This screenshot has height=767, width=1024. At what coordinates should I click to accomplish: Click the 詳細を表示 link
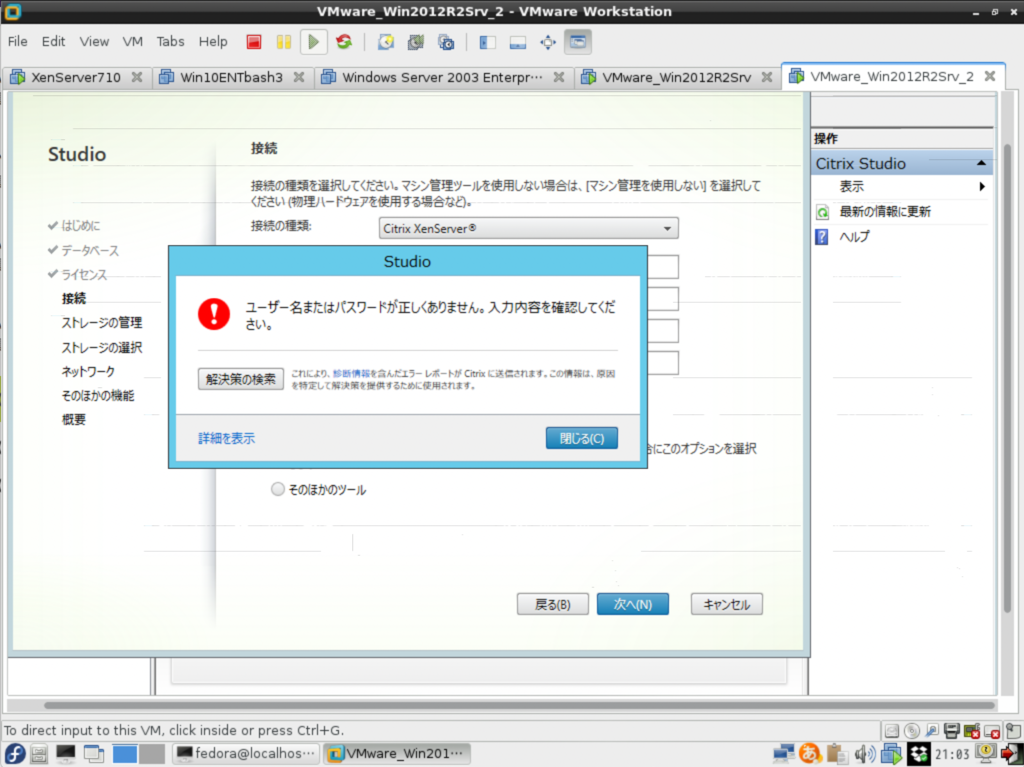click(x=226, y=438)
